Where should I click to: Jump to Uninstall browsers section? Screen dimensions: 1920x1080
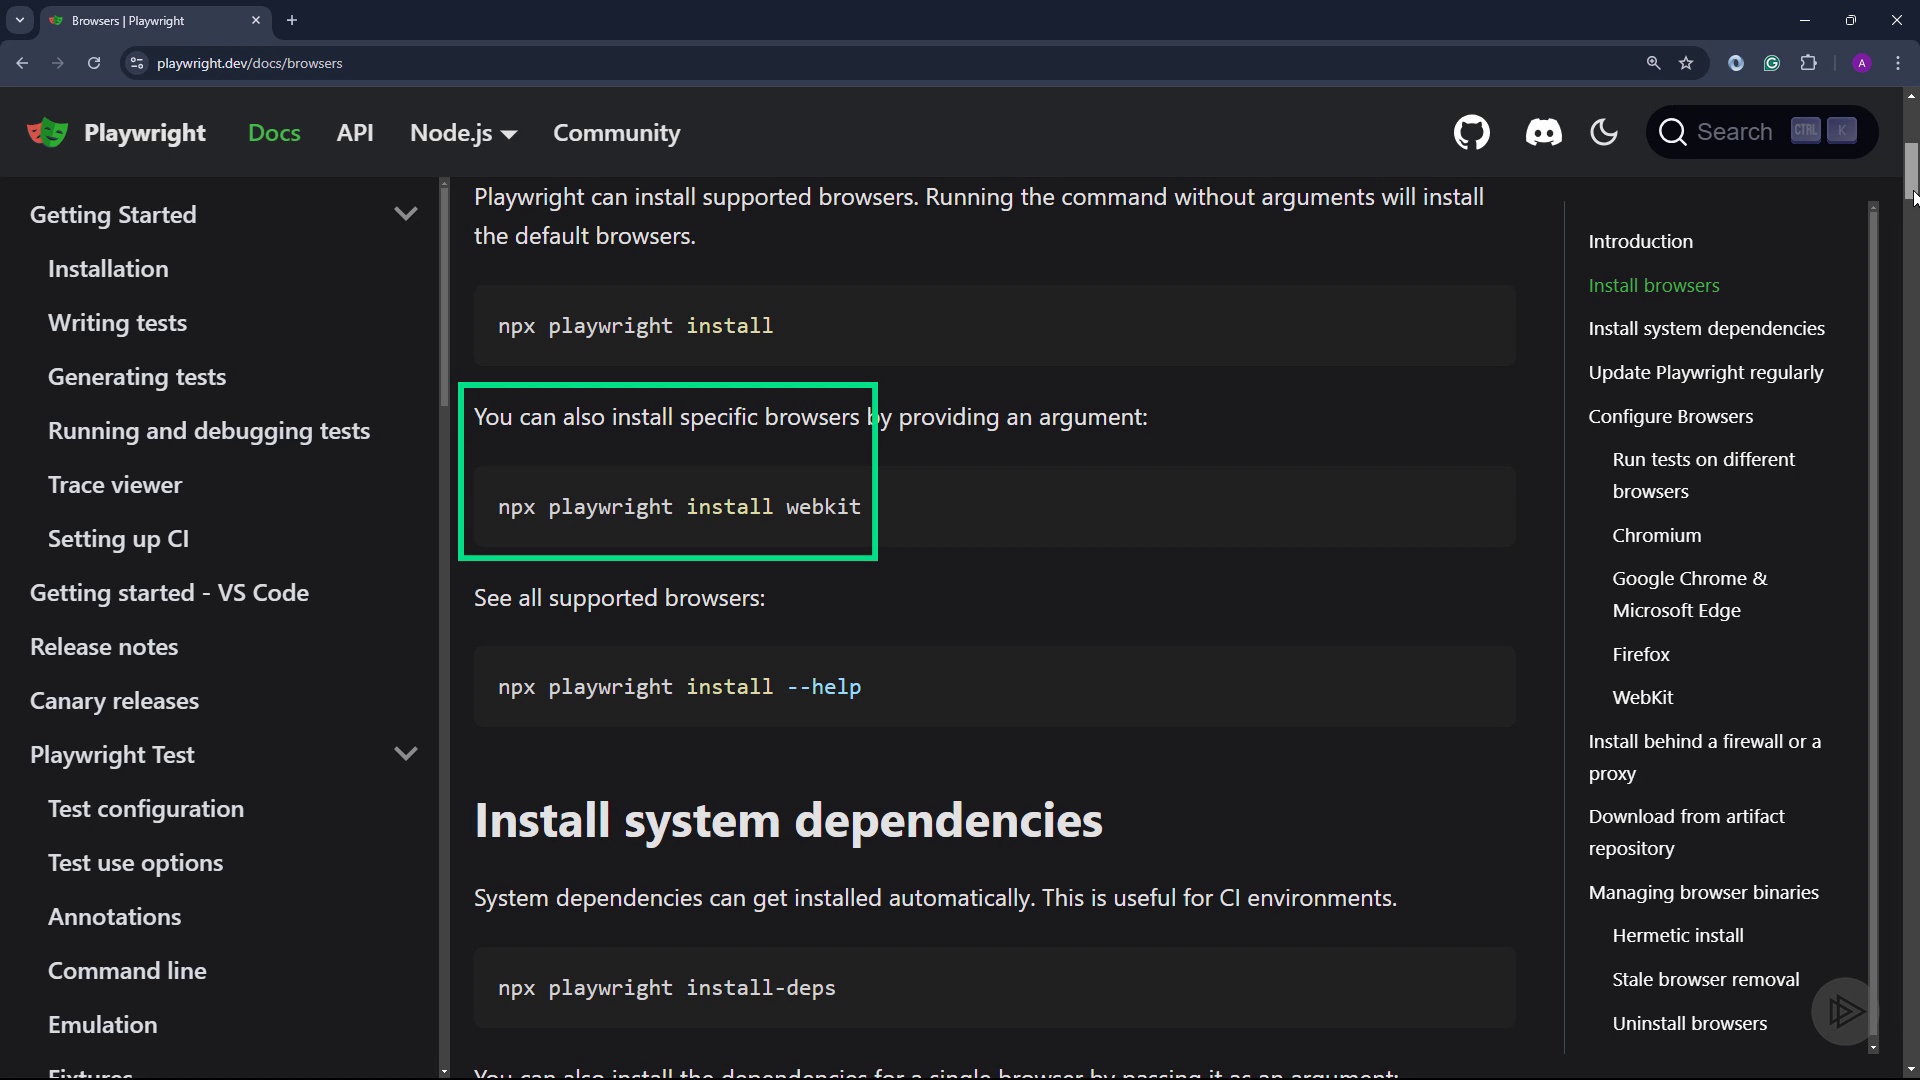[1689, 1023]
